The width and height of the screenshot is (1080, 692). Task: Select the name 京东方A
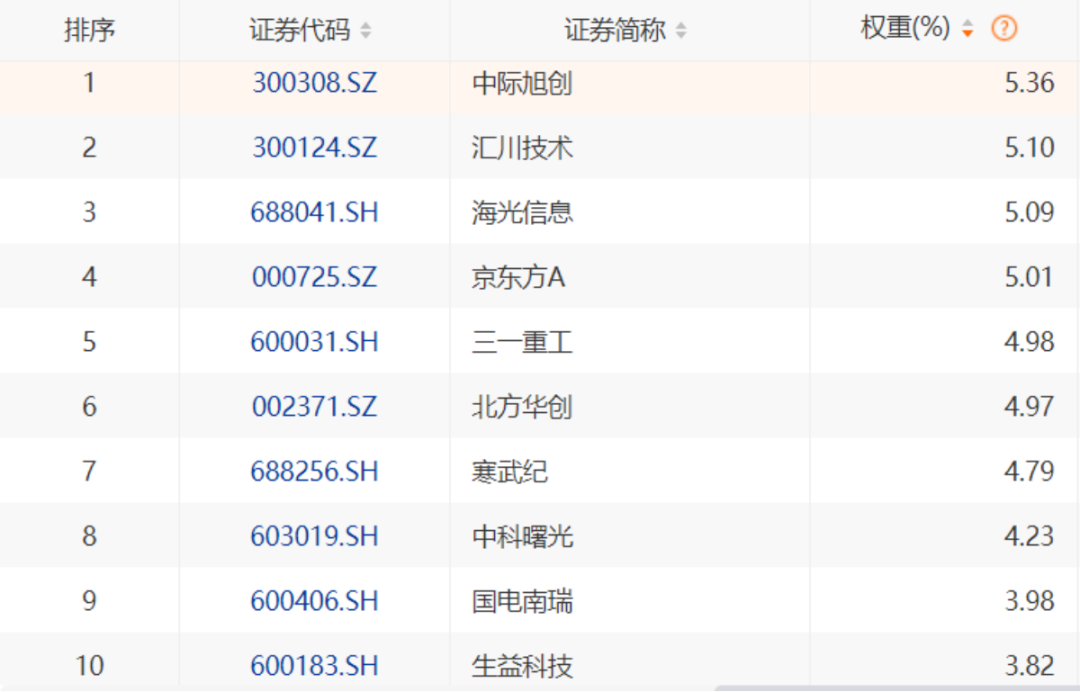tap(519, 278)
